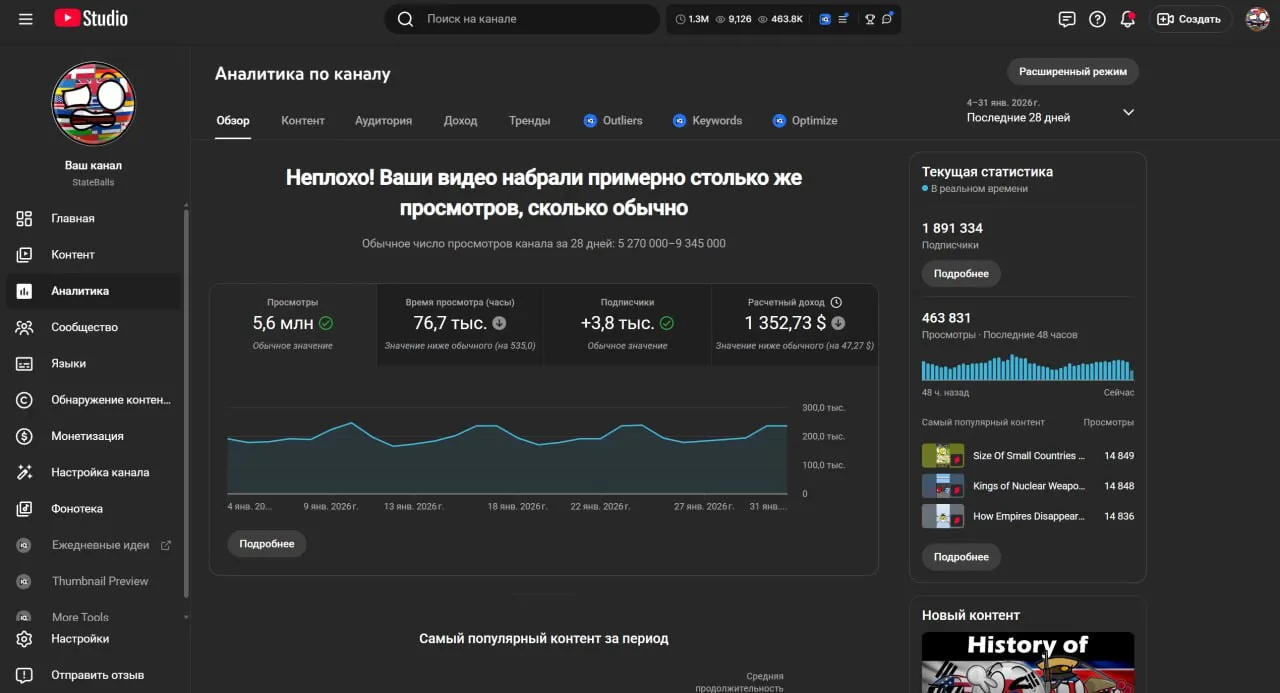The width and height of the screenshot is (1280, 693).
Task: Click the 463.8K views stat in top bar
Action: pyautogui.click(x=780, y=19)
